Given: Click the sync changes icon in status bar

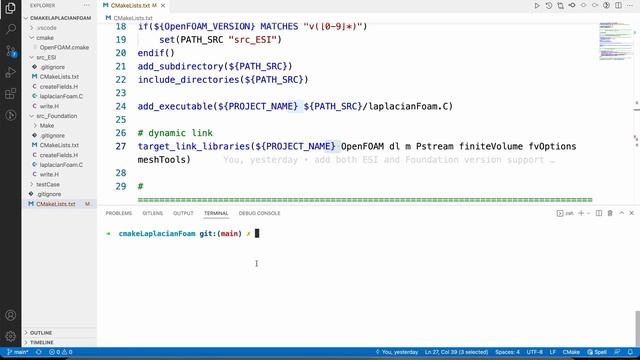Looking at the screenshot, I should 38,352.
